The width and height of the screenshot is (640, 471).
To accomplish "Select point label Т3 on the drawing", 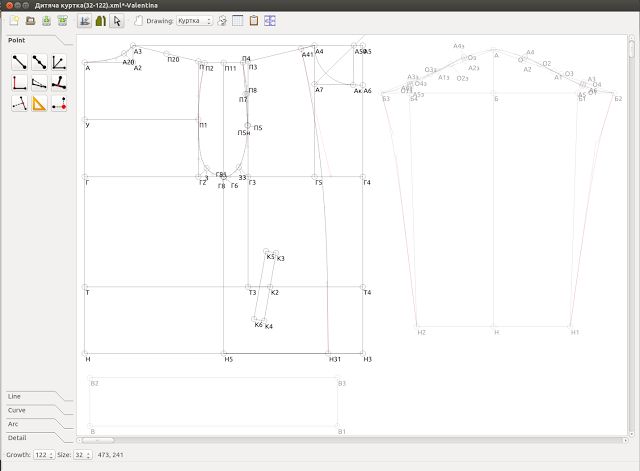I will click(x=252, y=293).
